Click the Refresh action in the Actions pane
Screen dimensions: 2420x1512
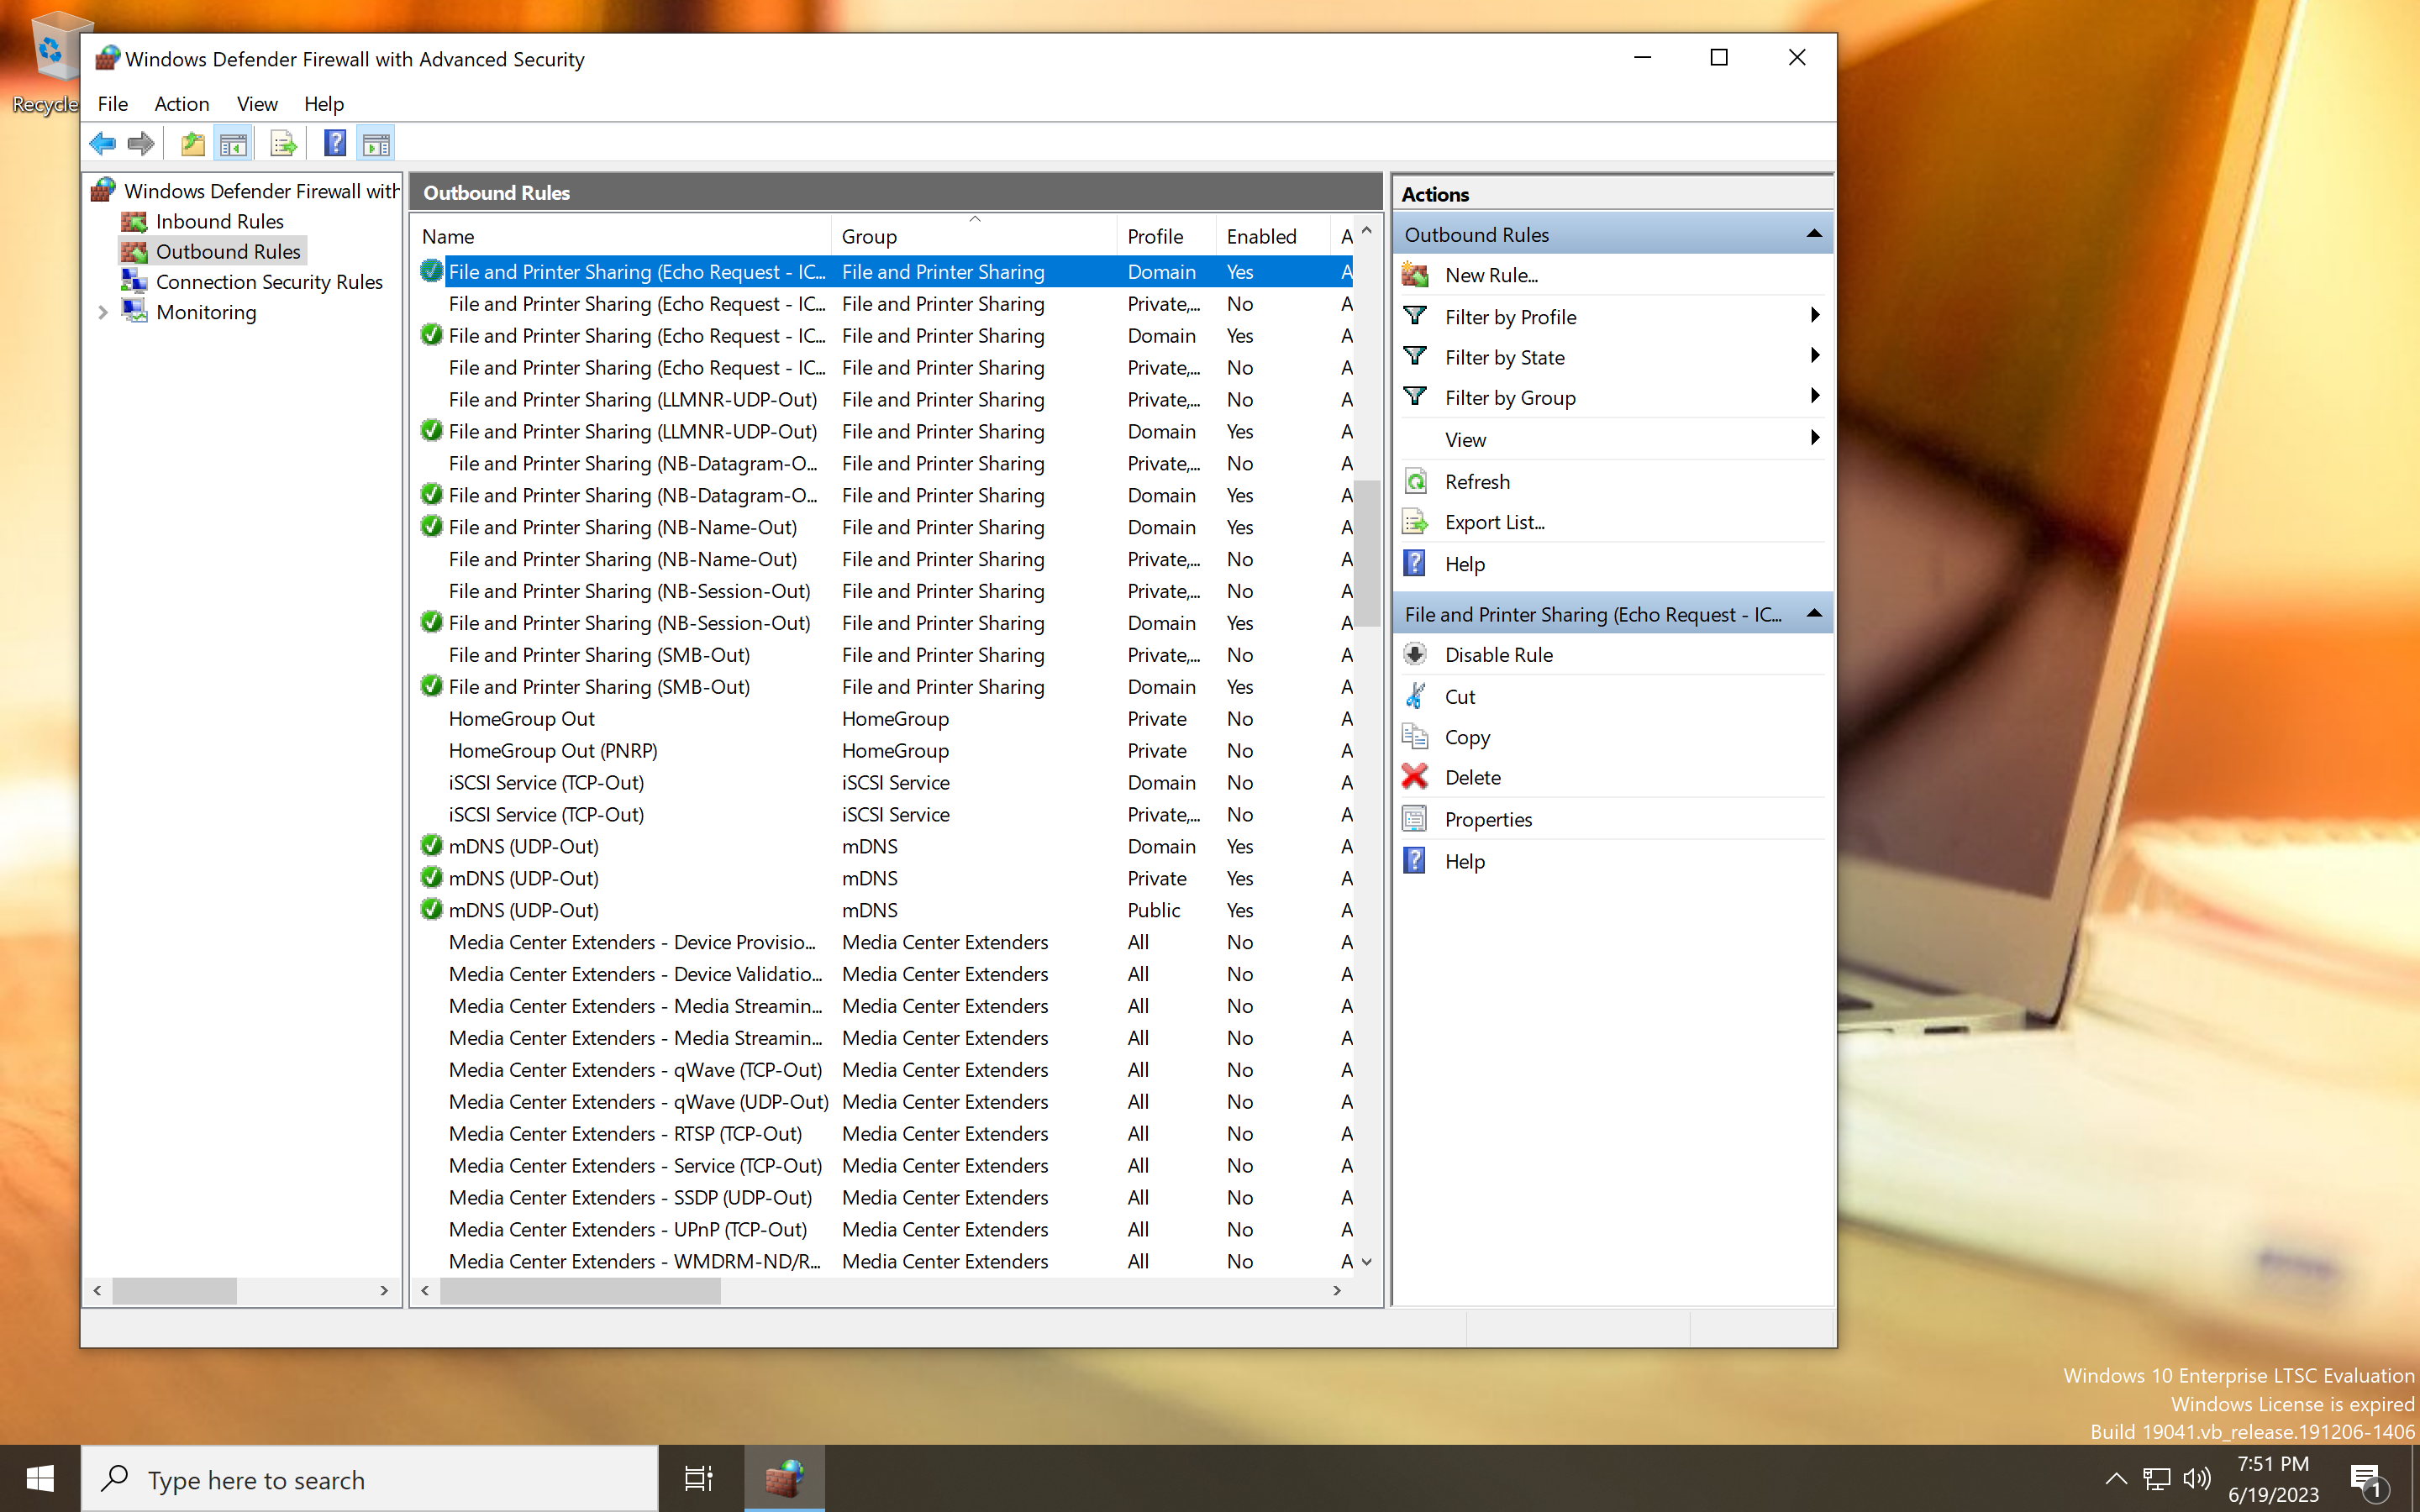[x=1478, y=481]
